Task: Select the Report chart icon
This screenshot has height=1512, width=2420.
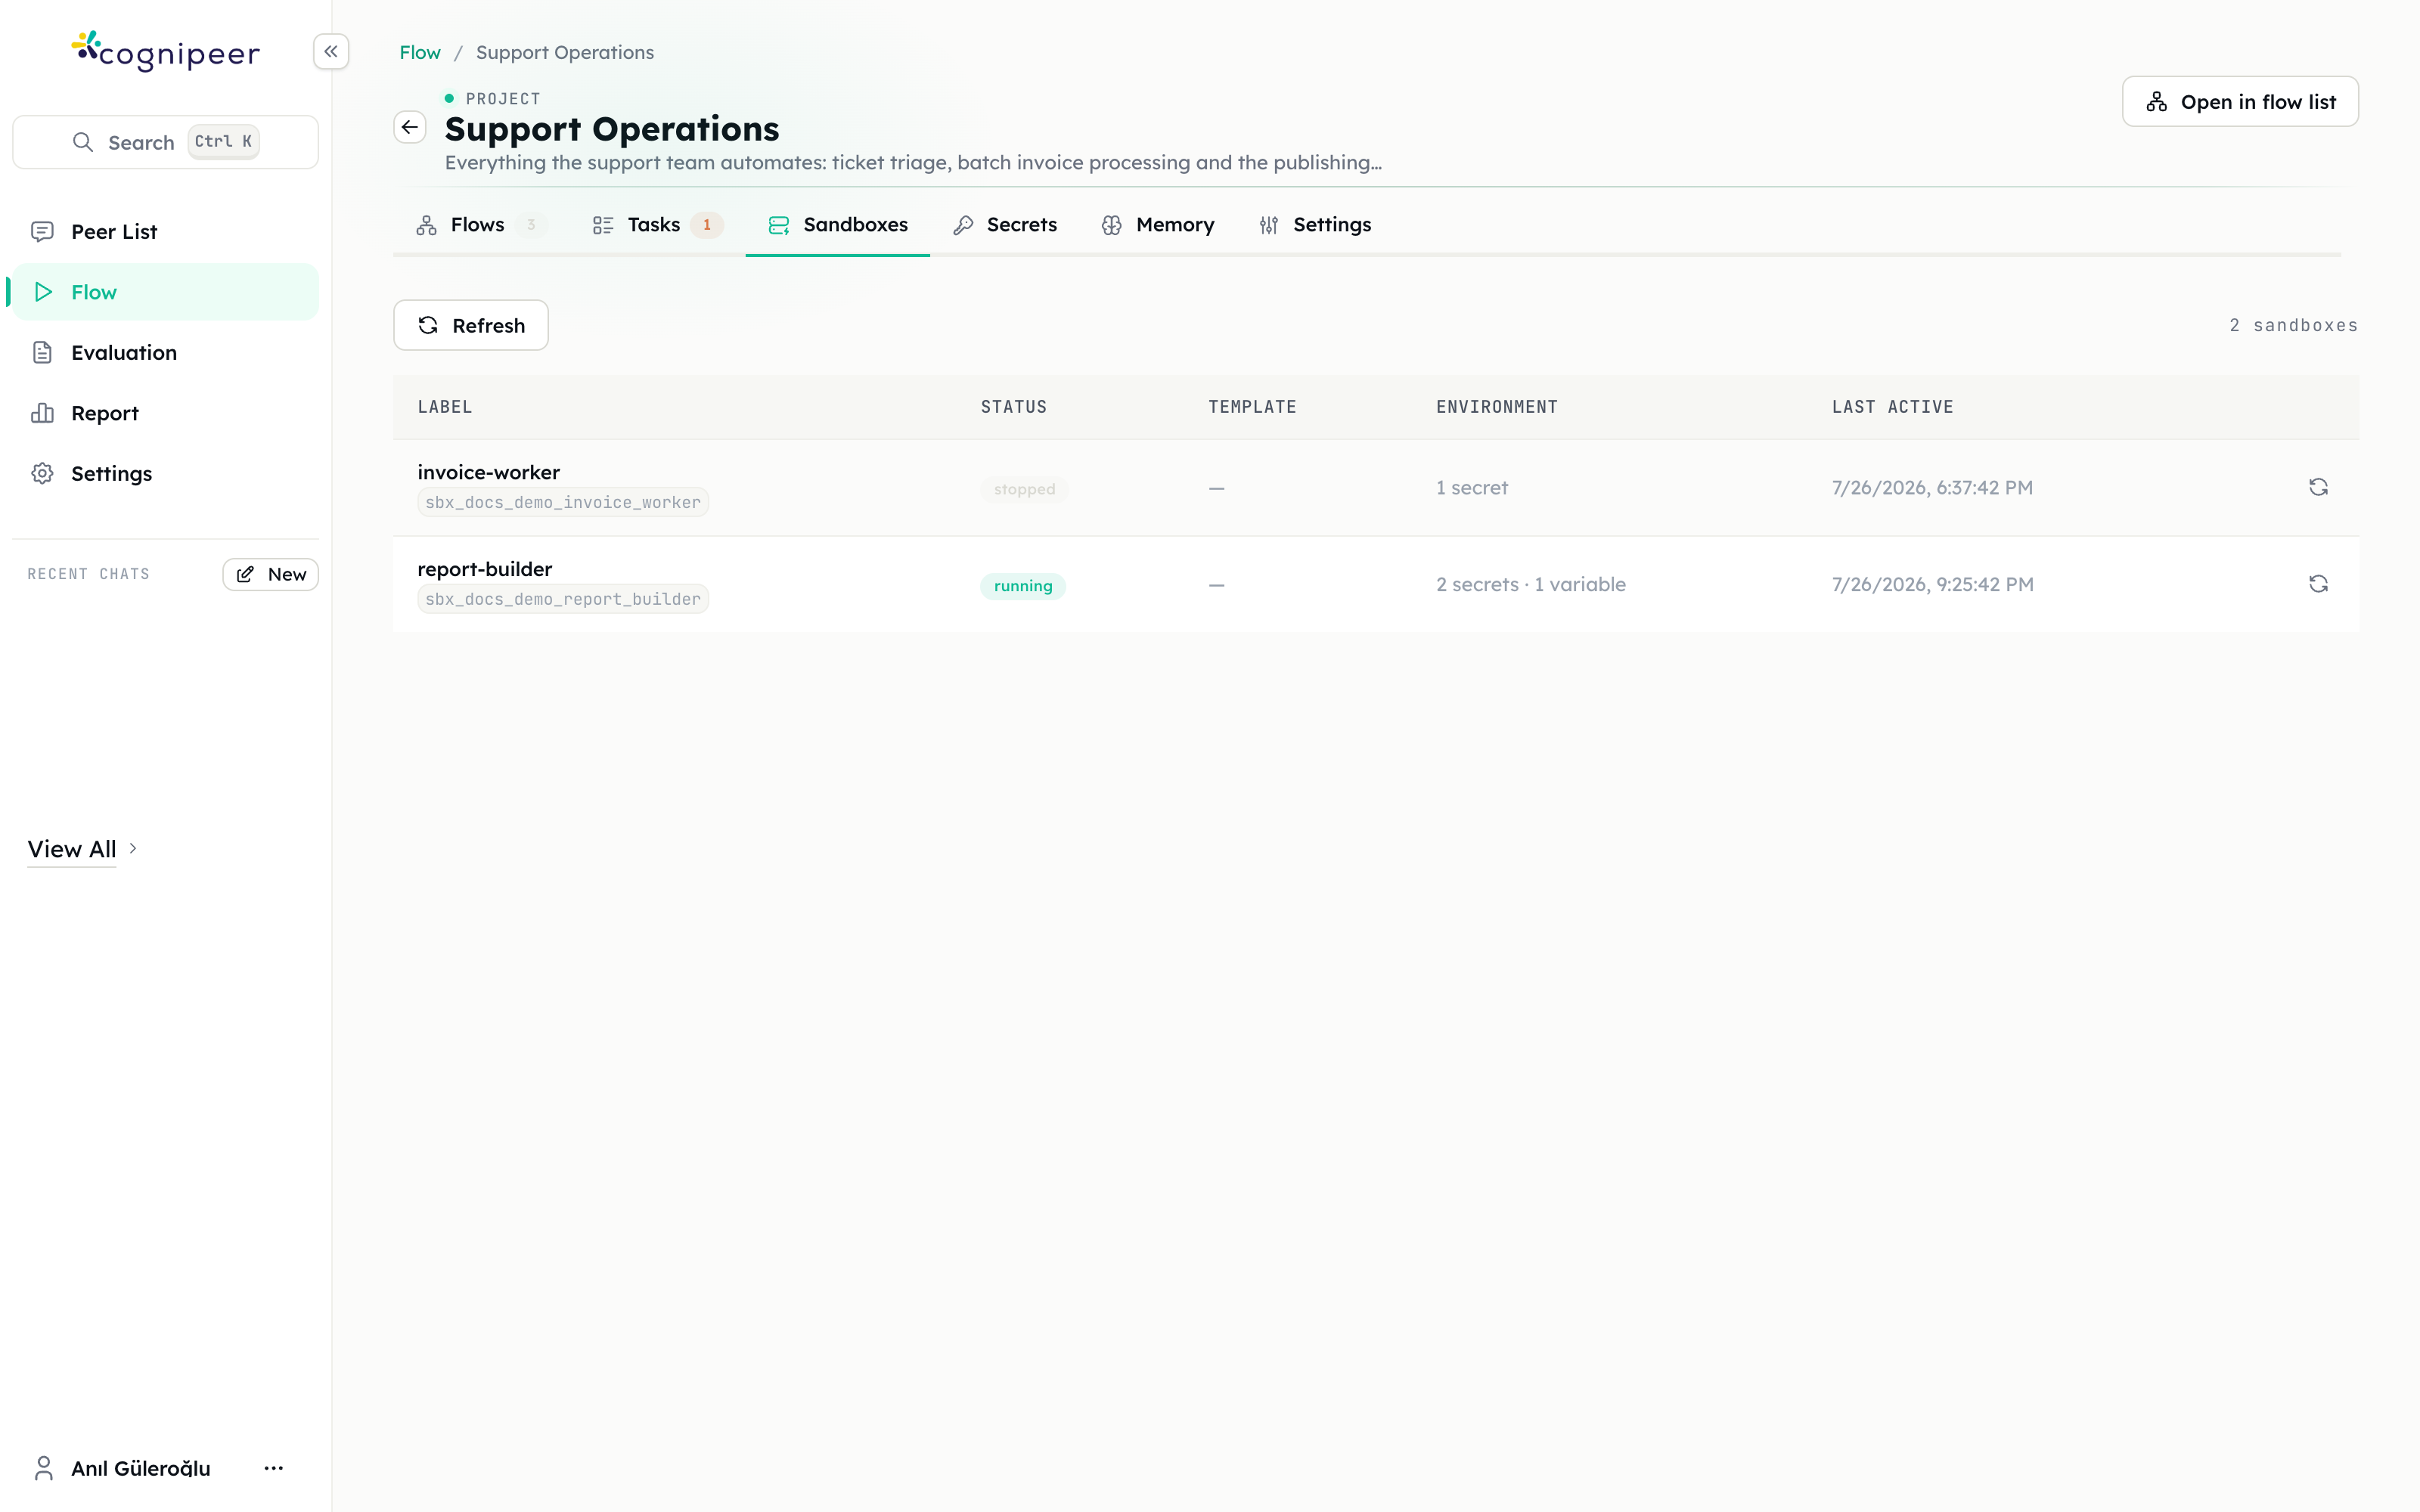Action: [x=42, y=413]
